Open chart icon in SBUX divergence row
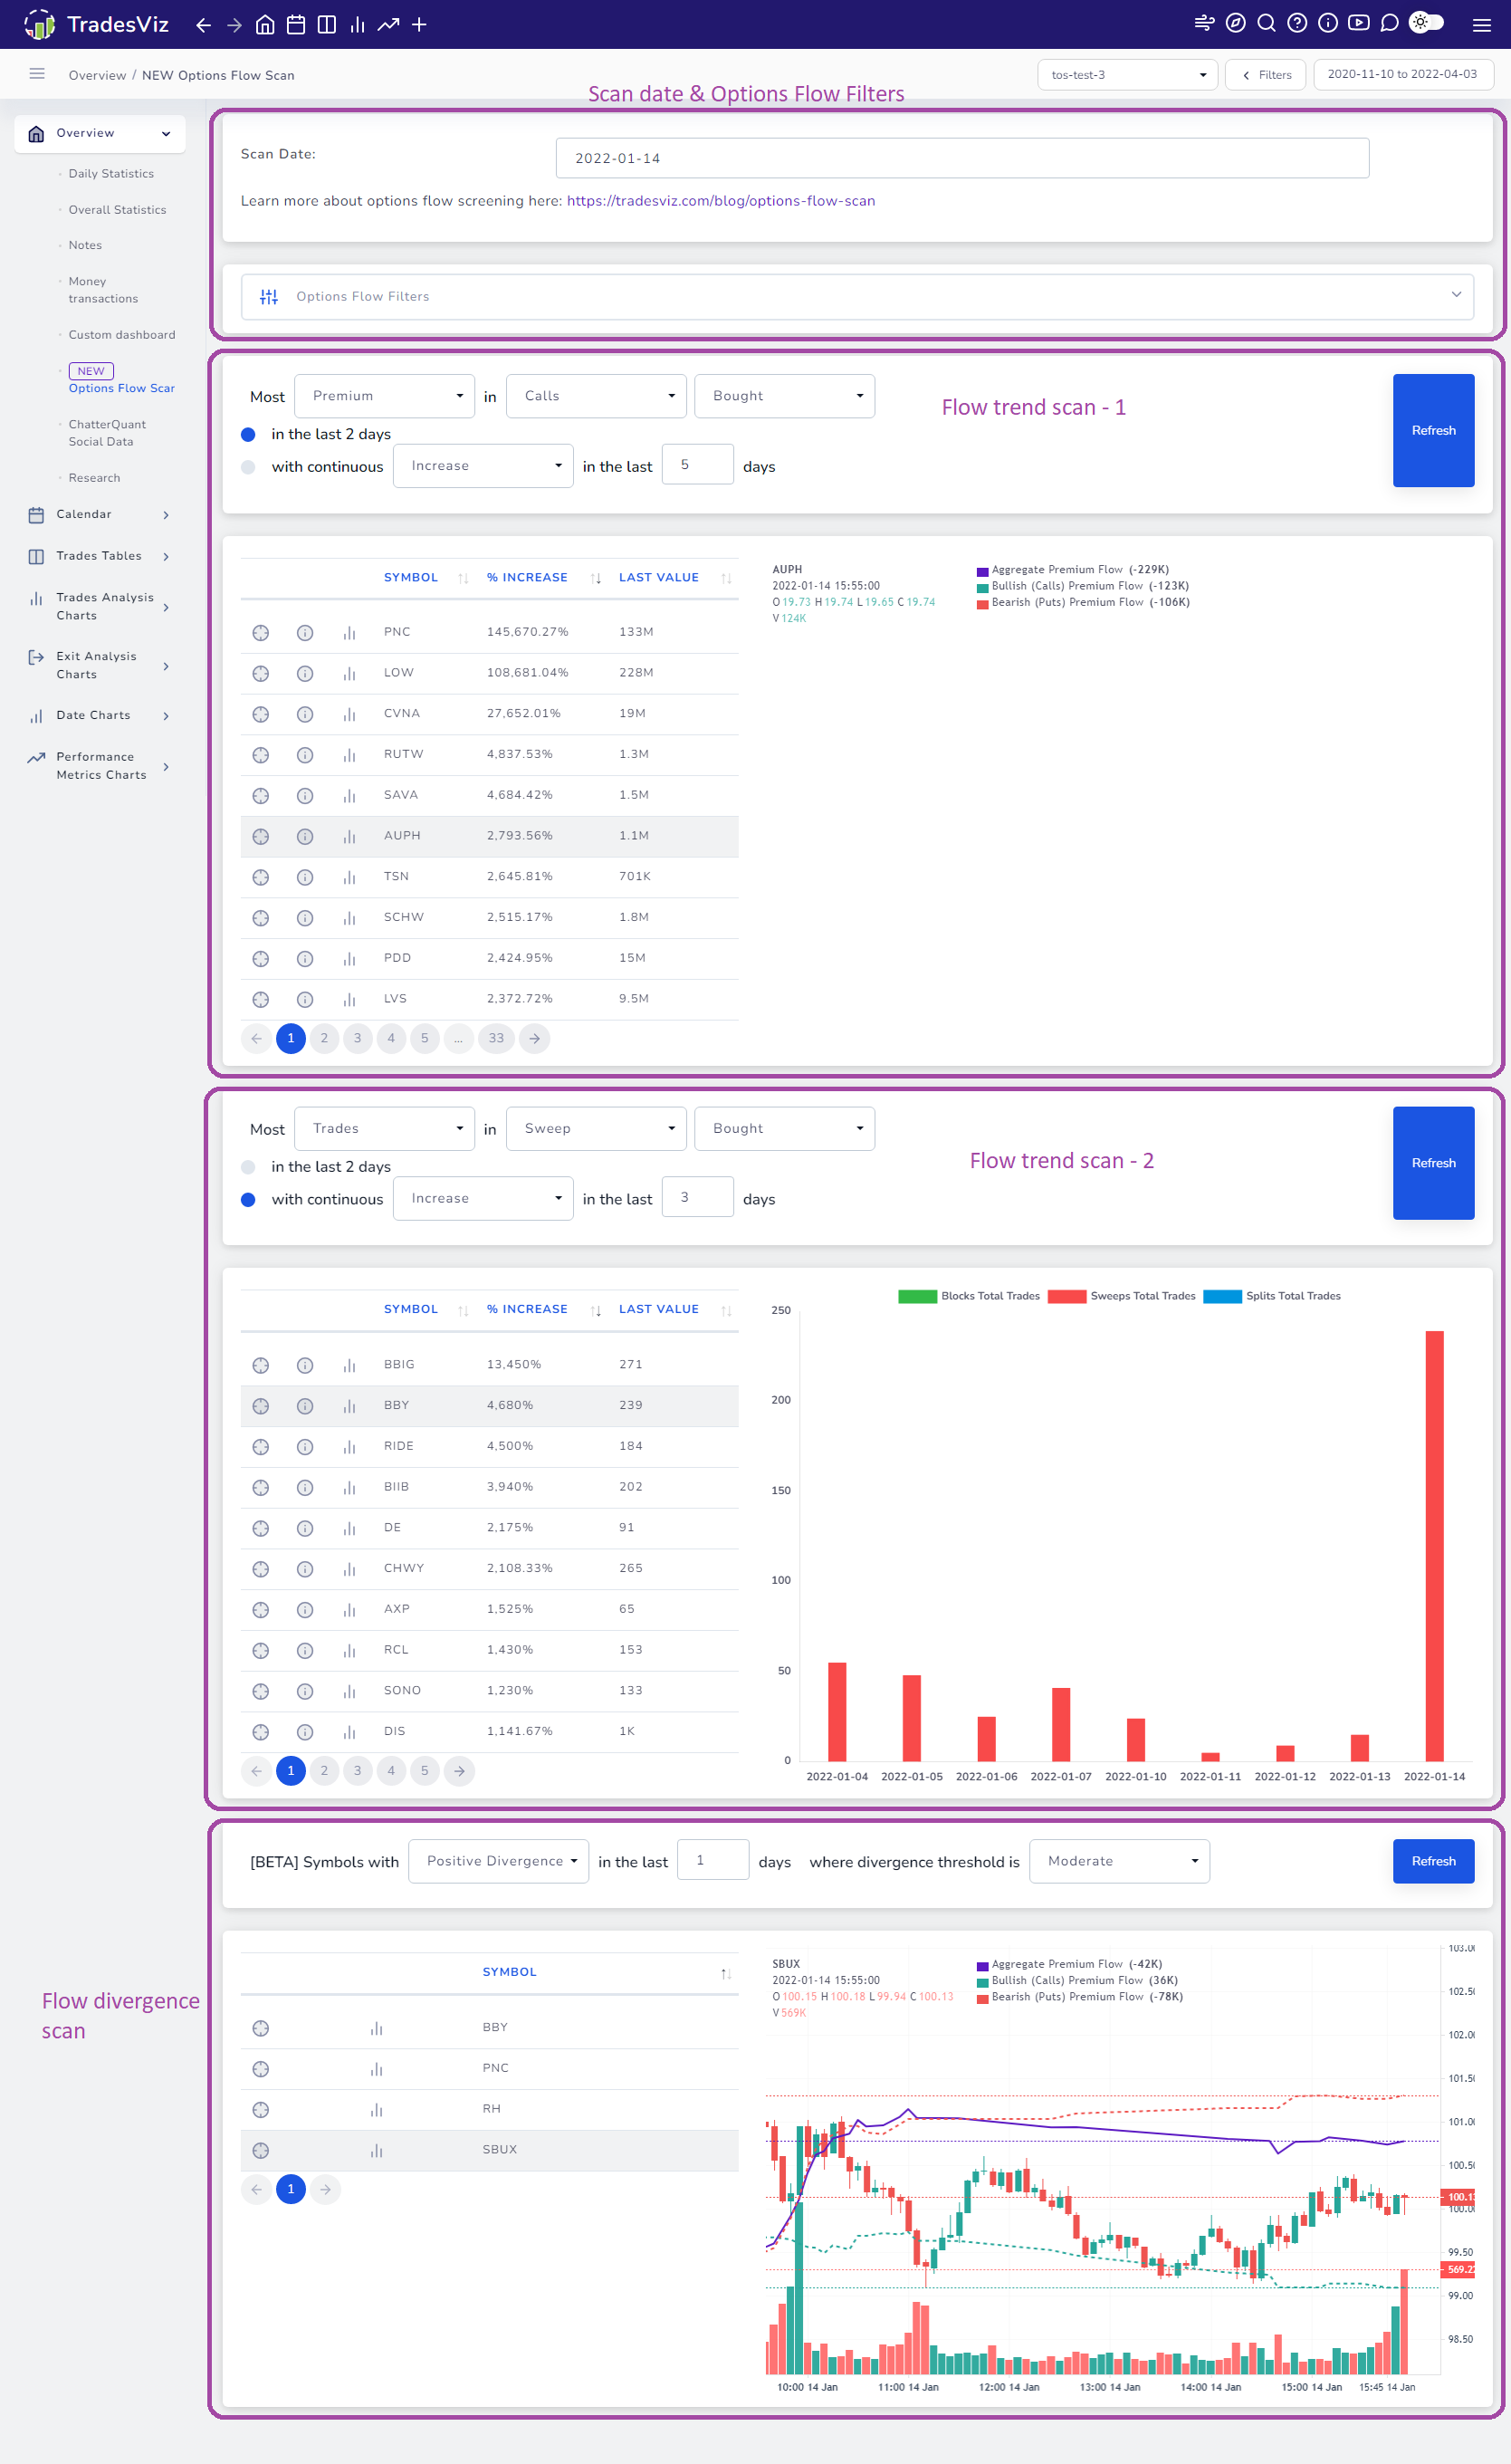Viewport: 1511px width, 2464px height. point(376,2150)
